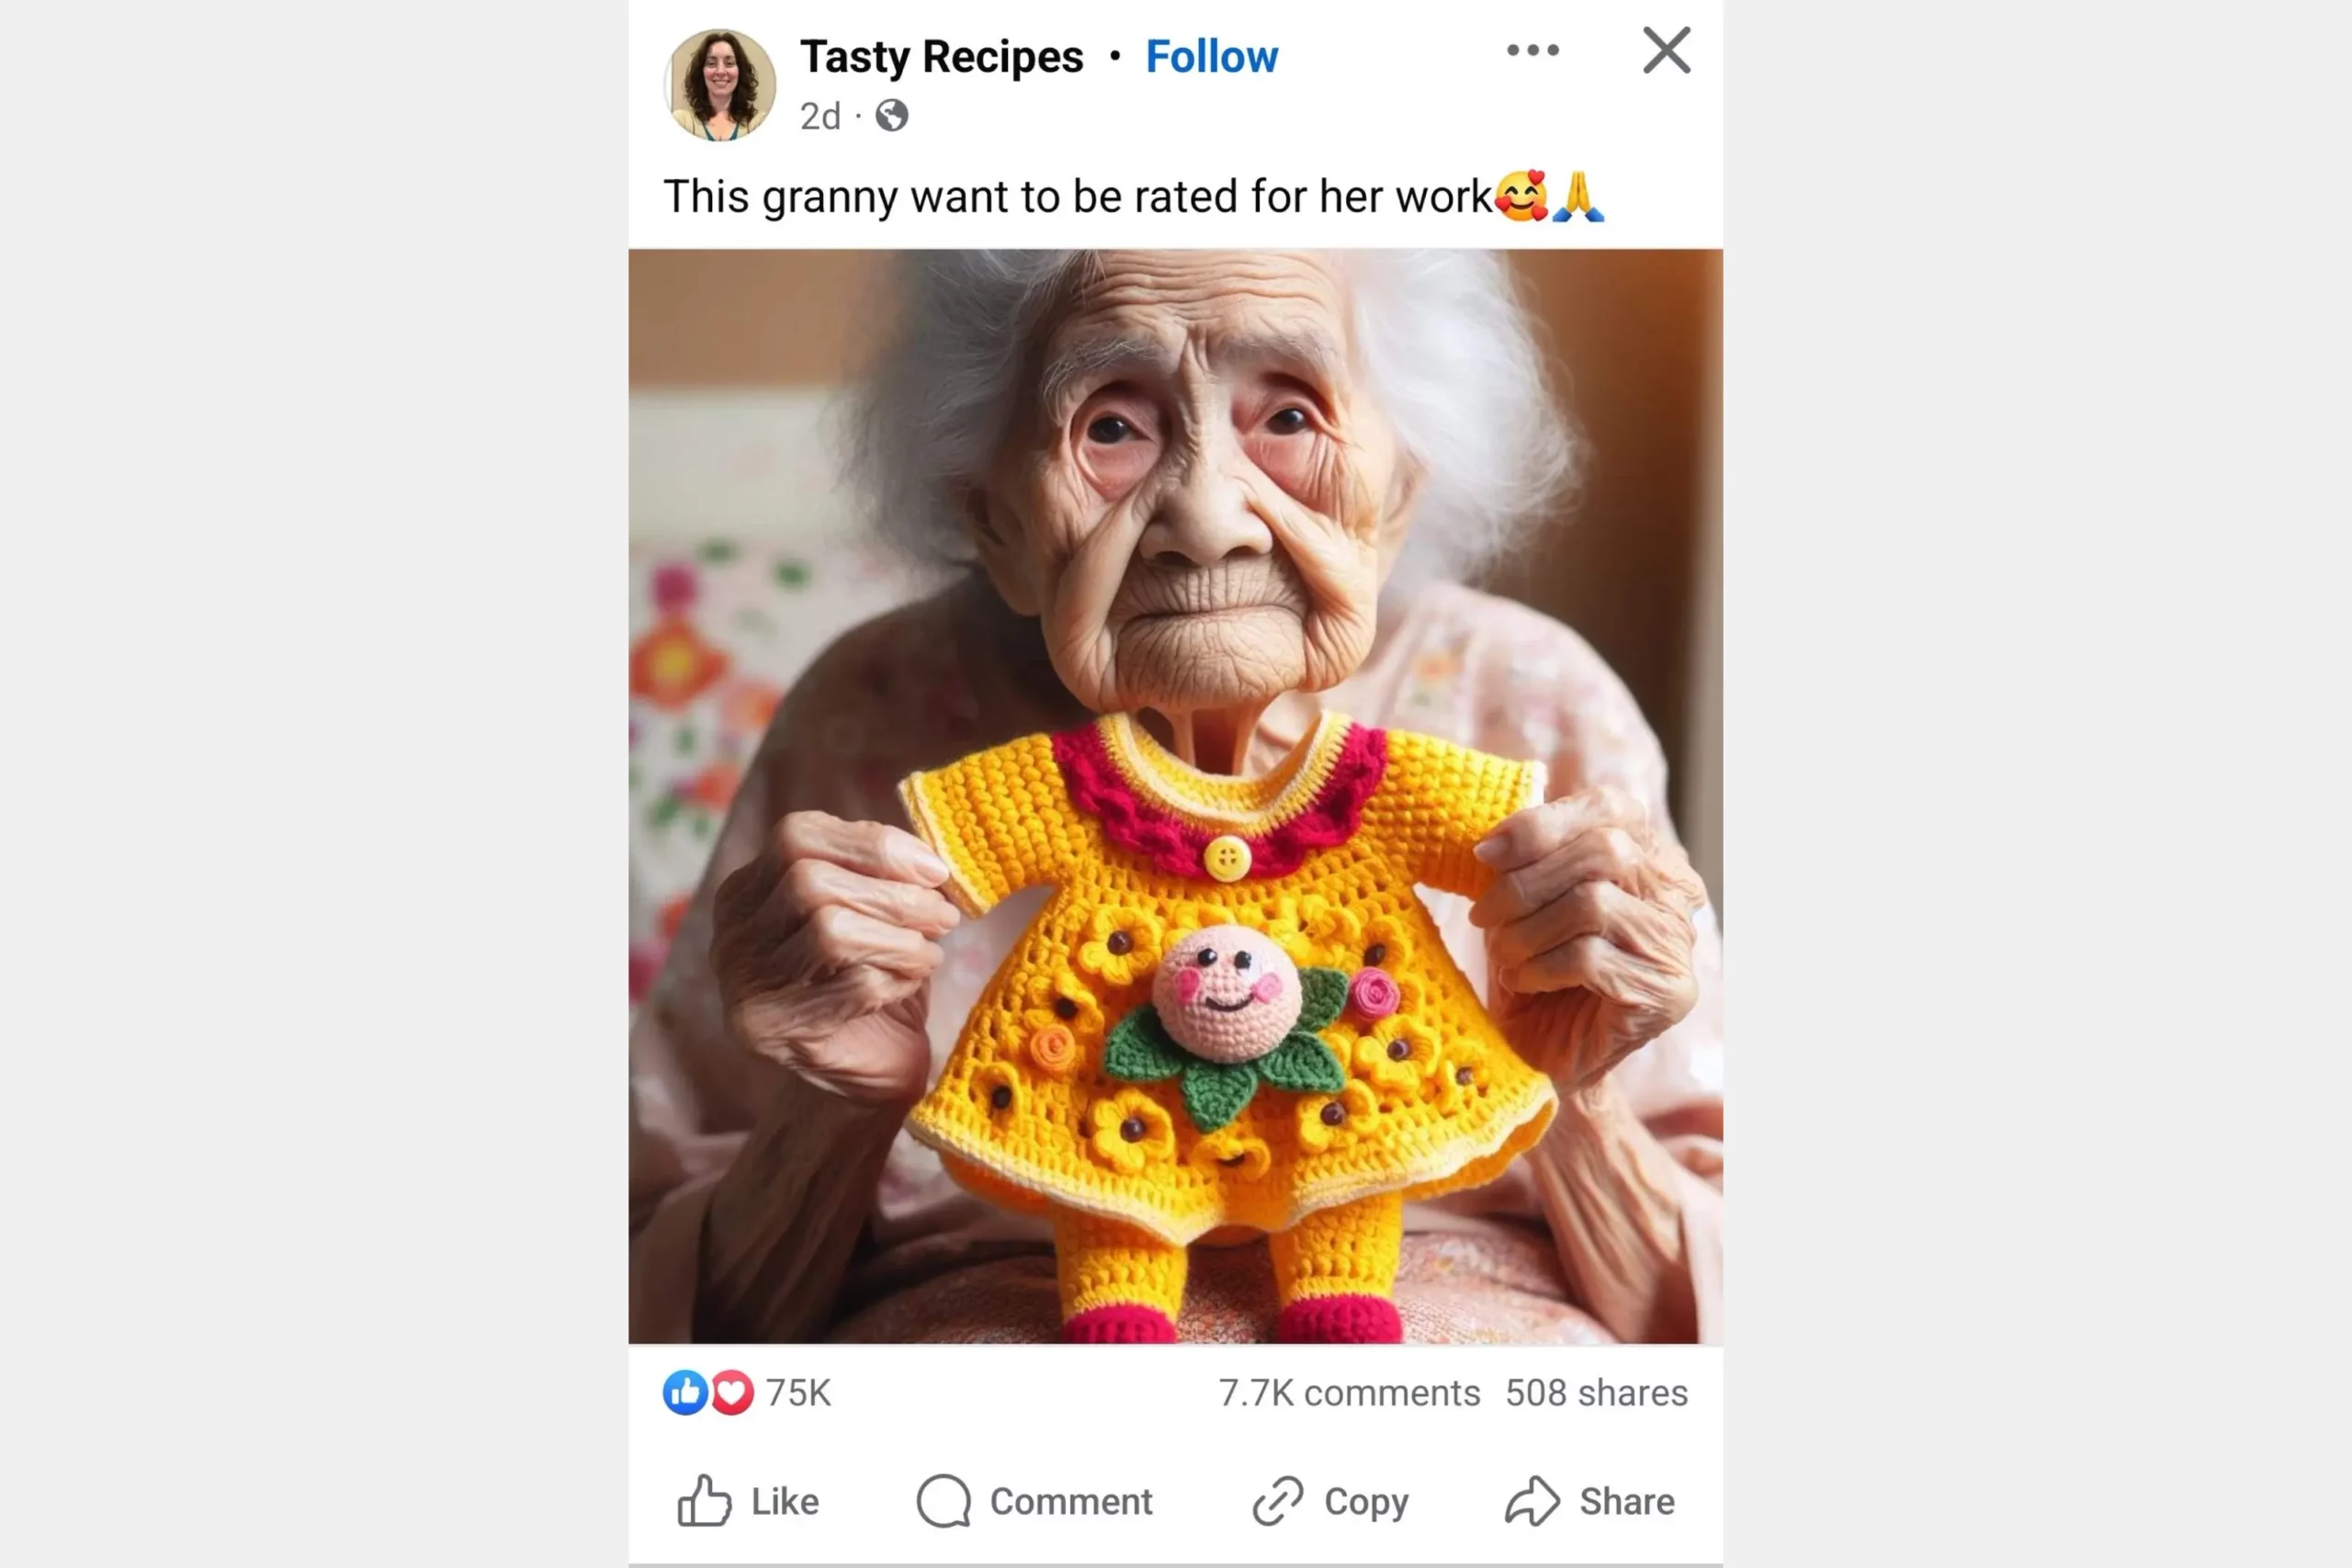This screenshot has width=2352, height=1568.
Task: Share the post using Share
Action: (x=1590, y=1501)
